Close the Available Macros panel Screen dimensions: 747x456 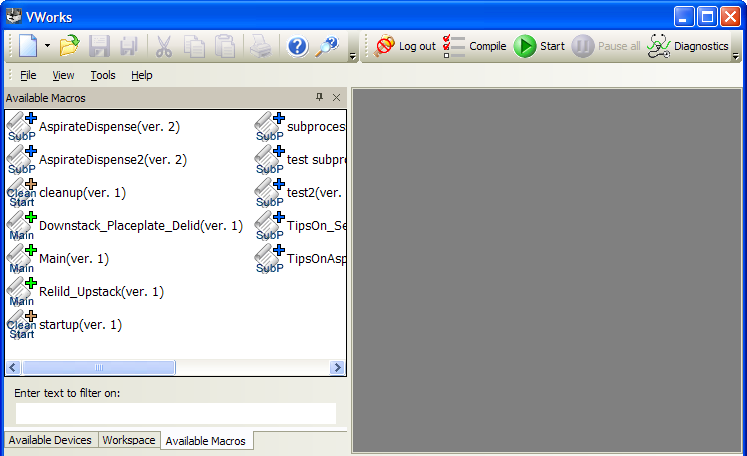336,98
